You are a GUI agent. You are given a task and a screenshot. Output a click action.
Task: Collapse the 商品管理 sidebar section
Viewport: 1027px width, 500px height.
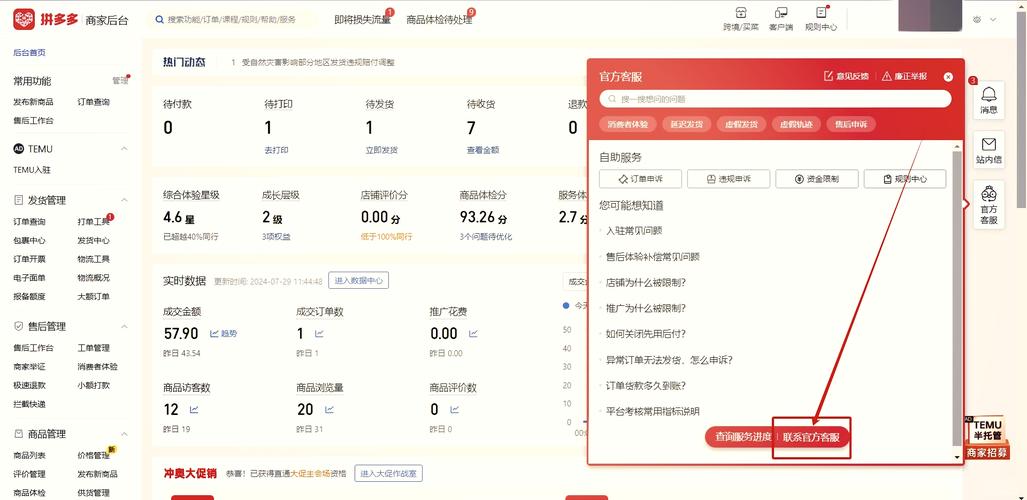124,434
